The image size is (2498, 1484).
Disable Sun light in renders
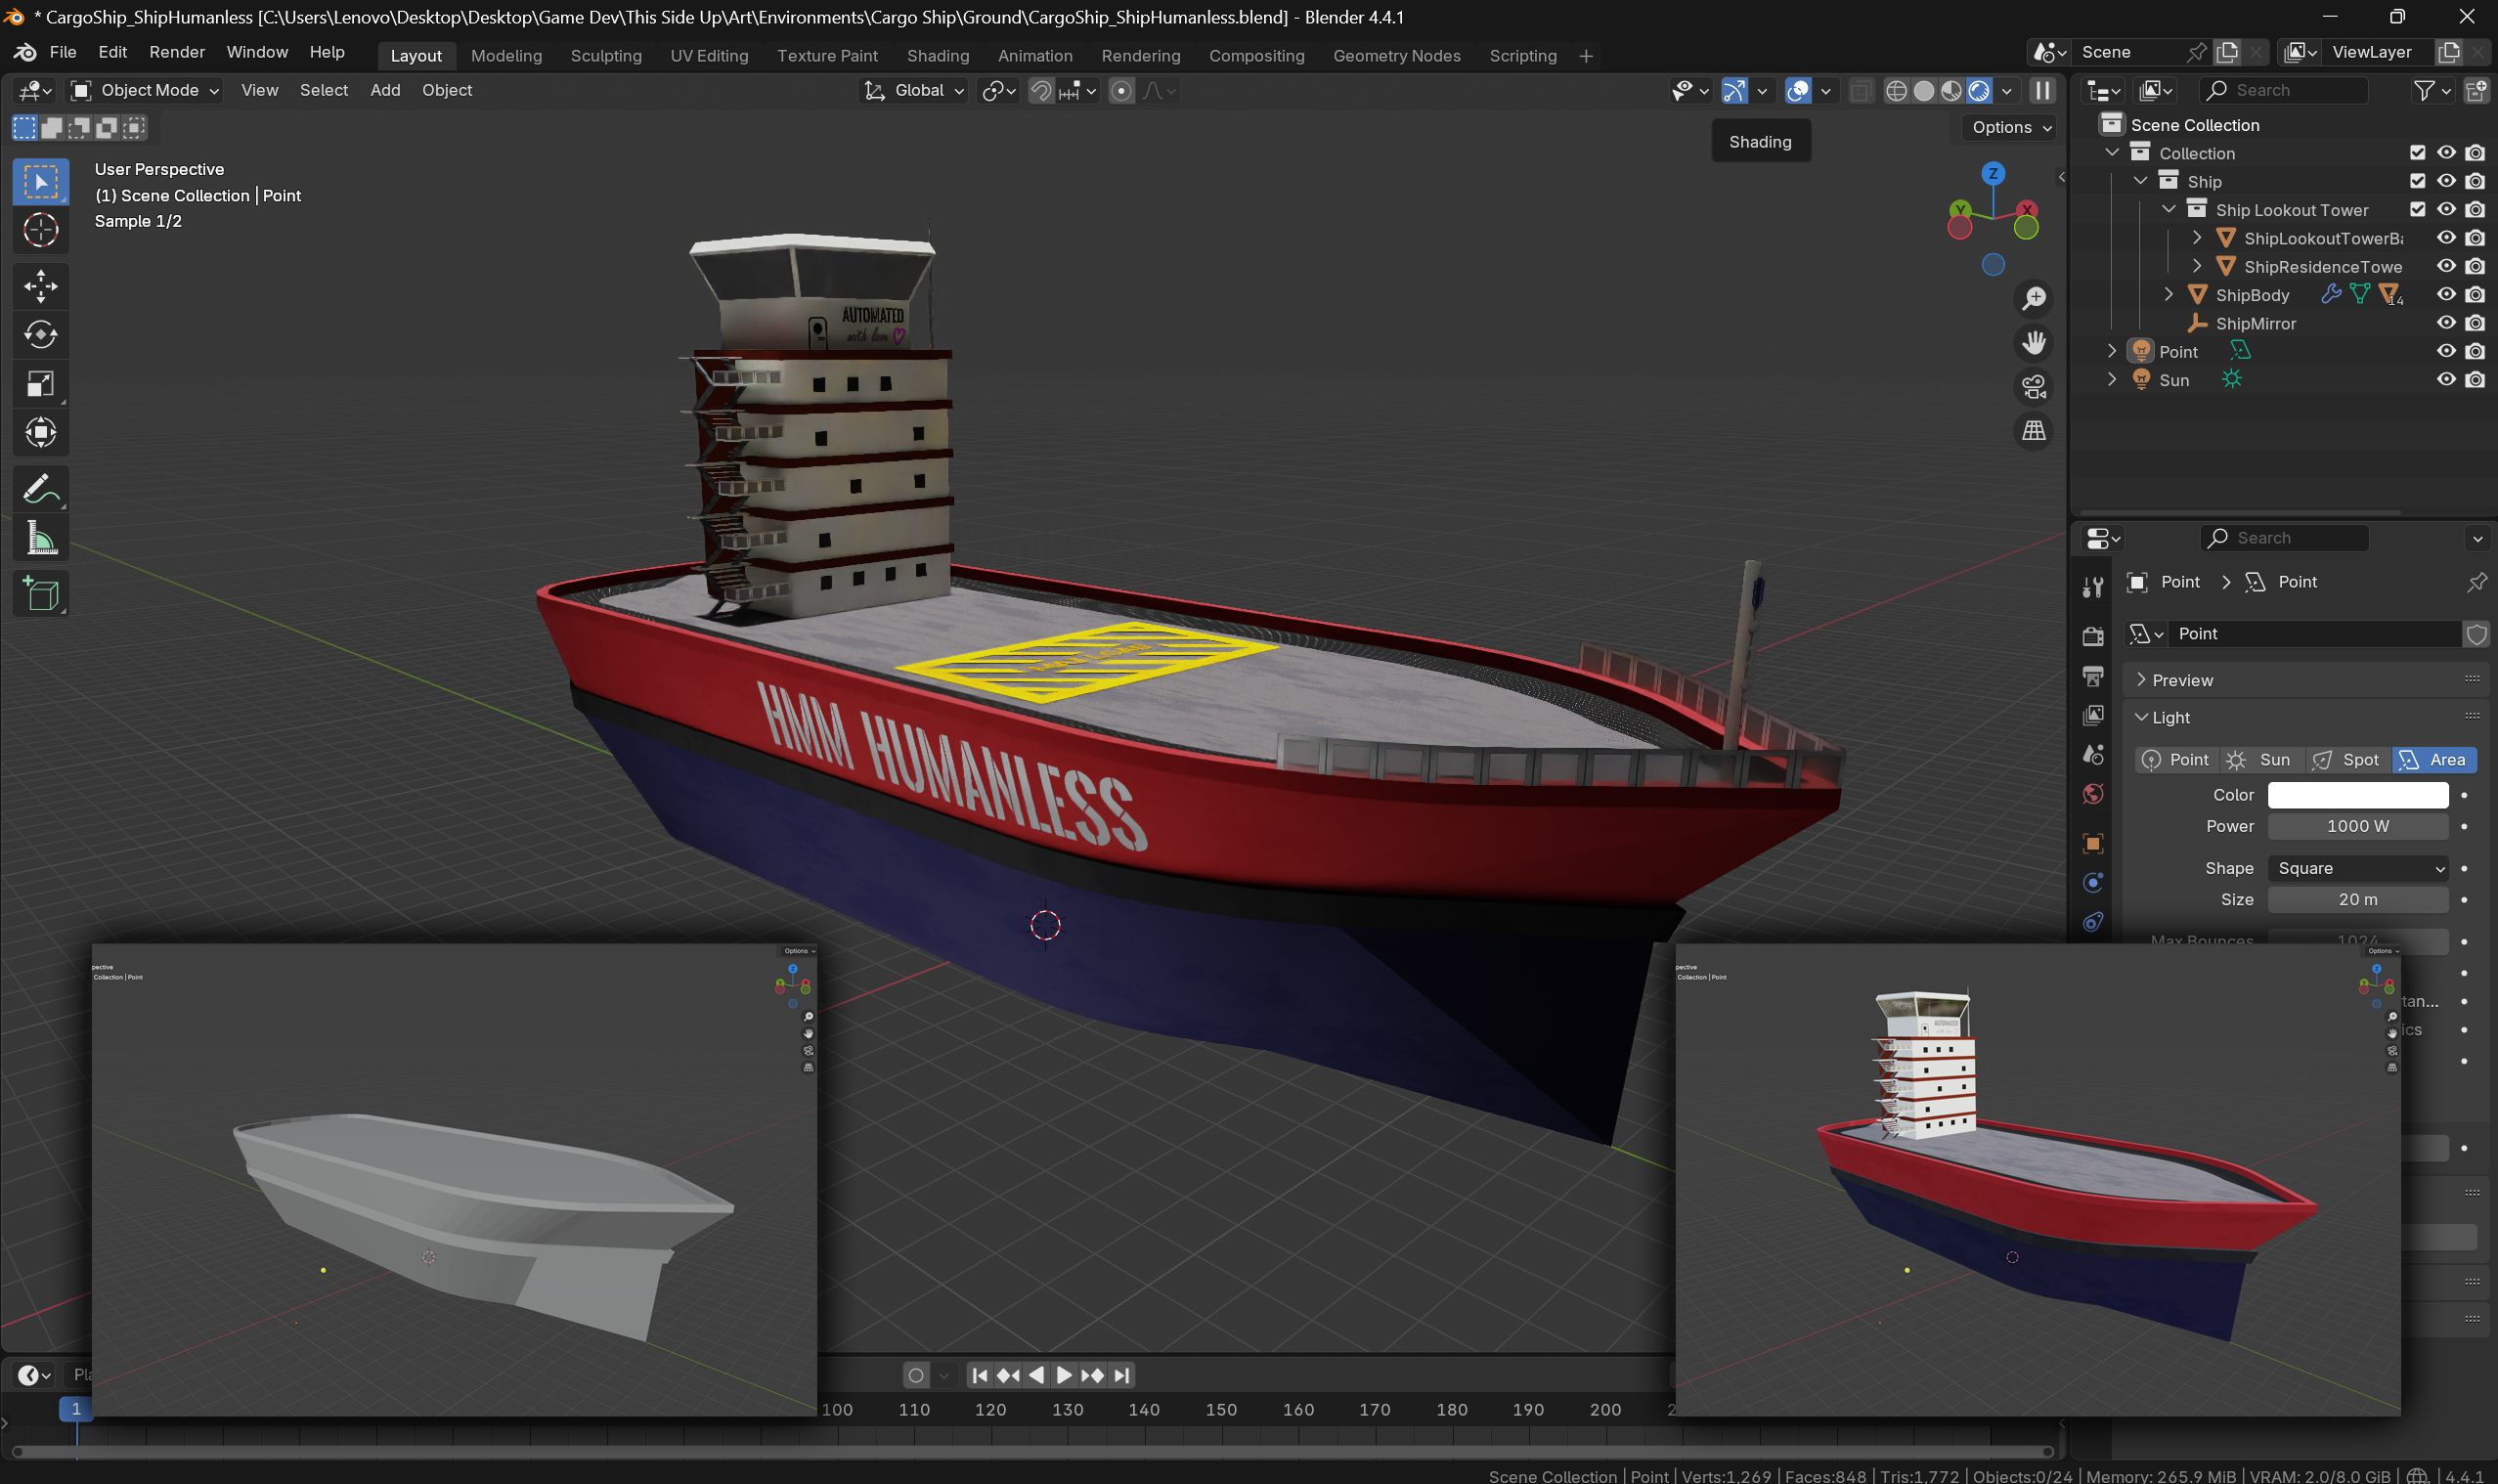click(2475, 380)
